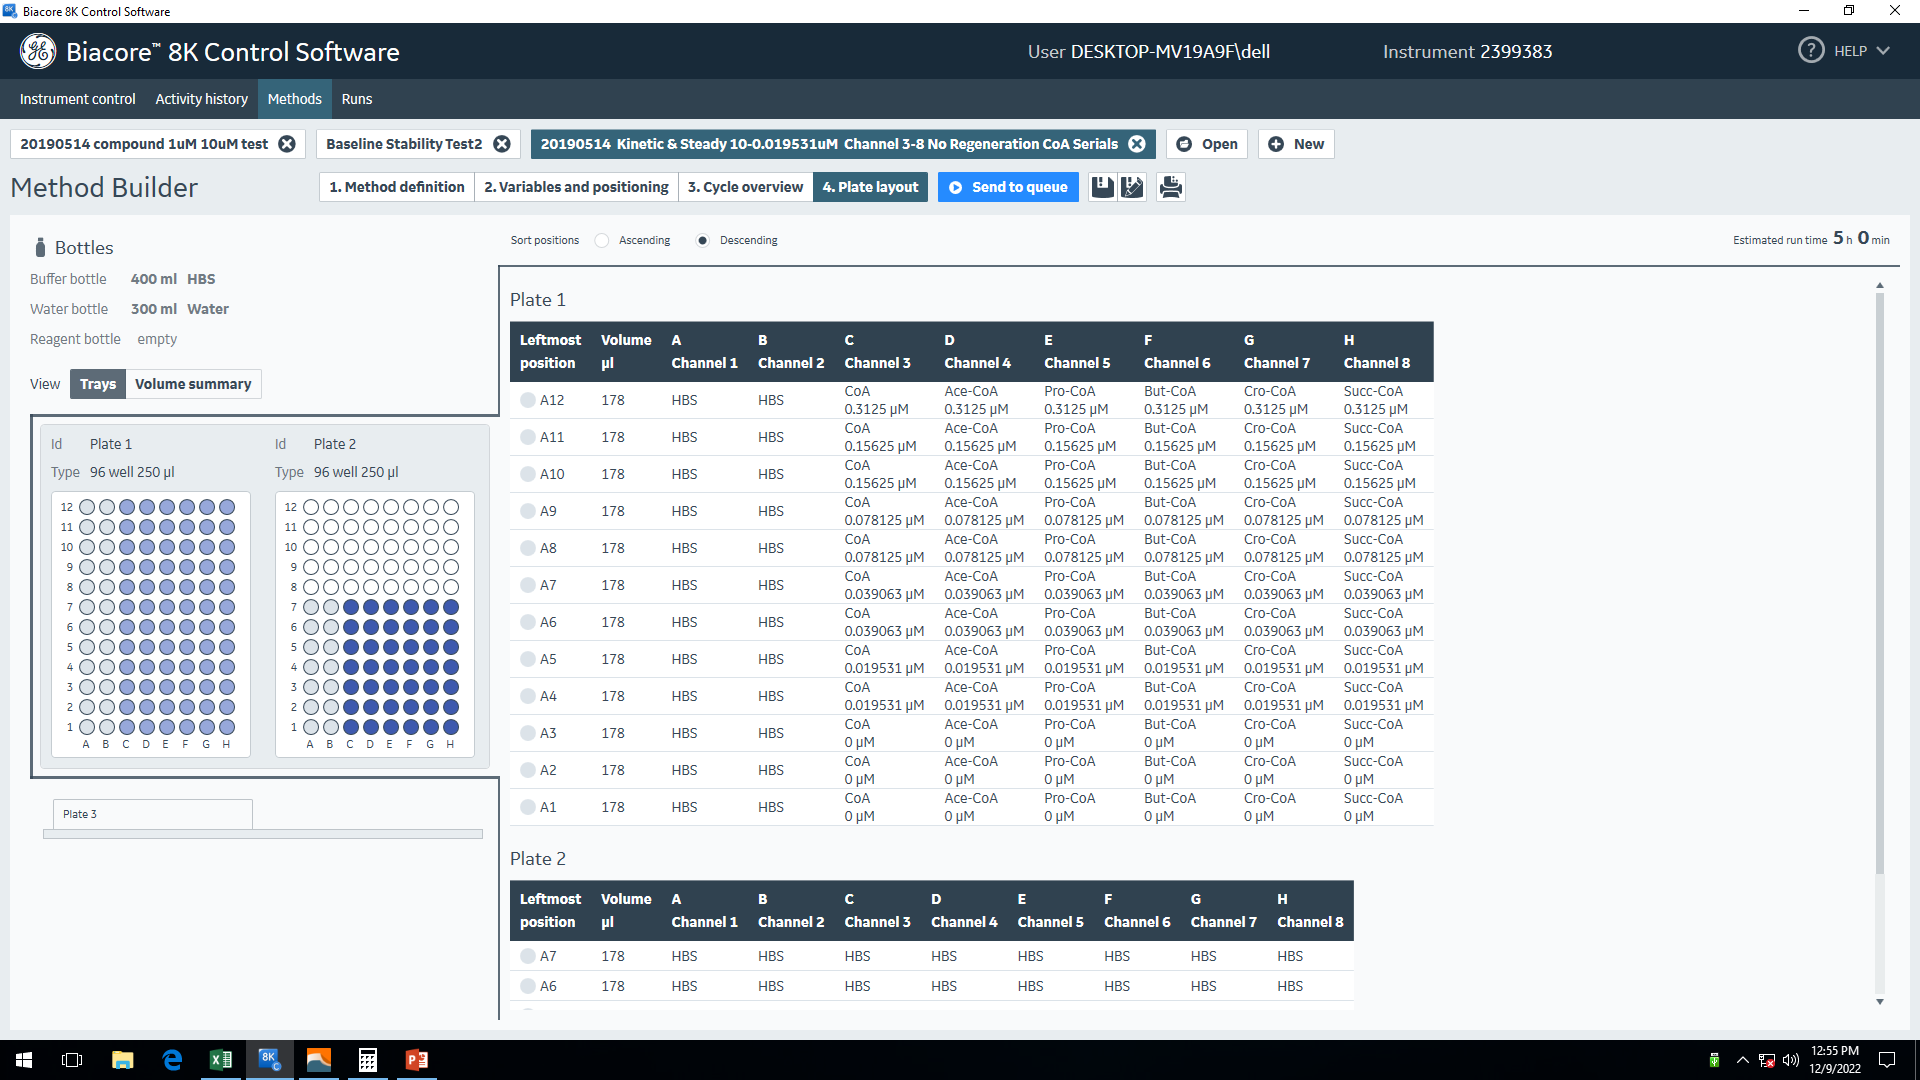
Task: Close the Baseline Stability Test2 method
Action: [x=502, y=144]
